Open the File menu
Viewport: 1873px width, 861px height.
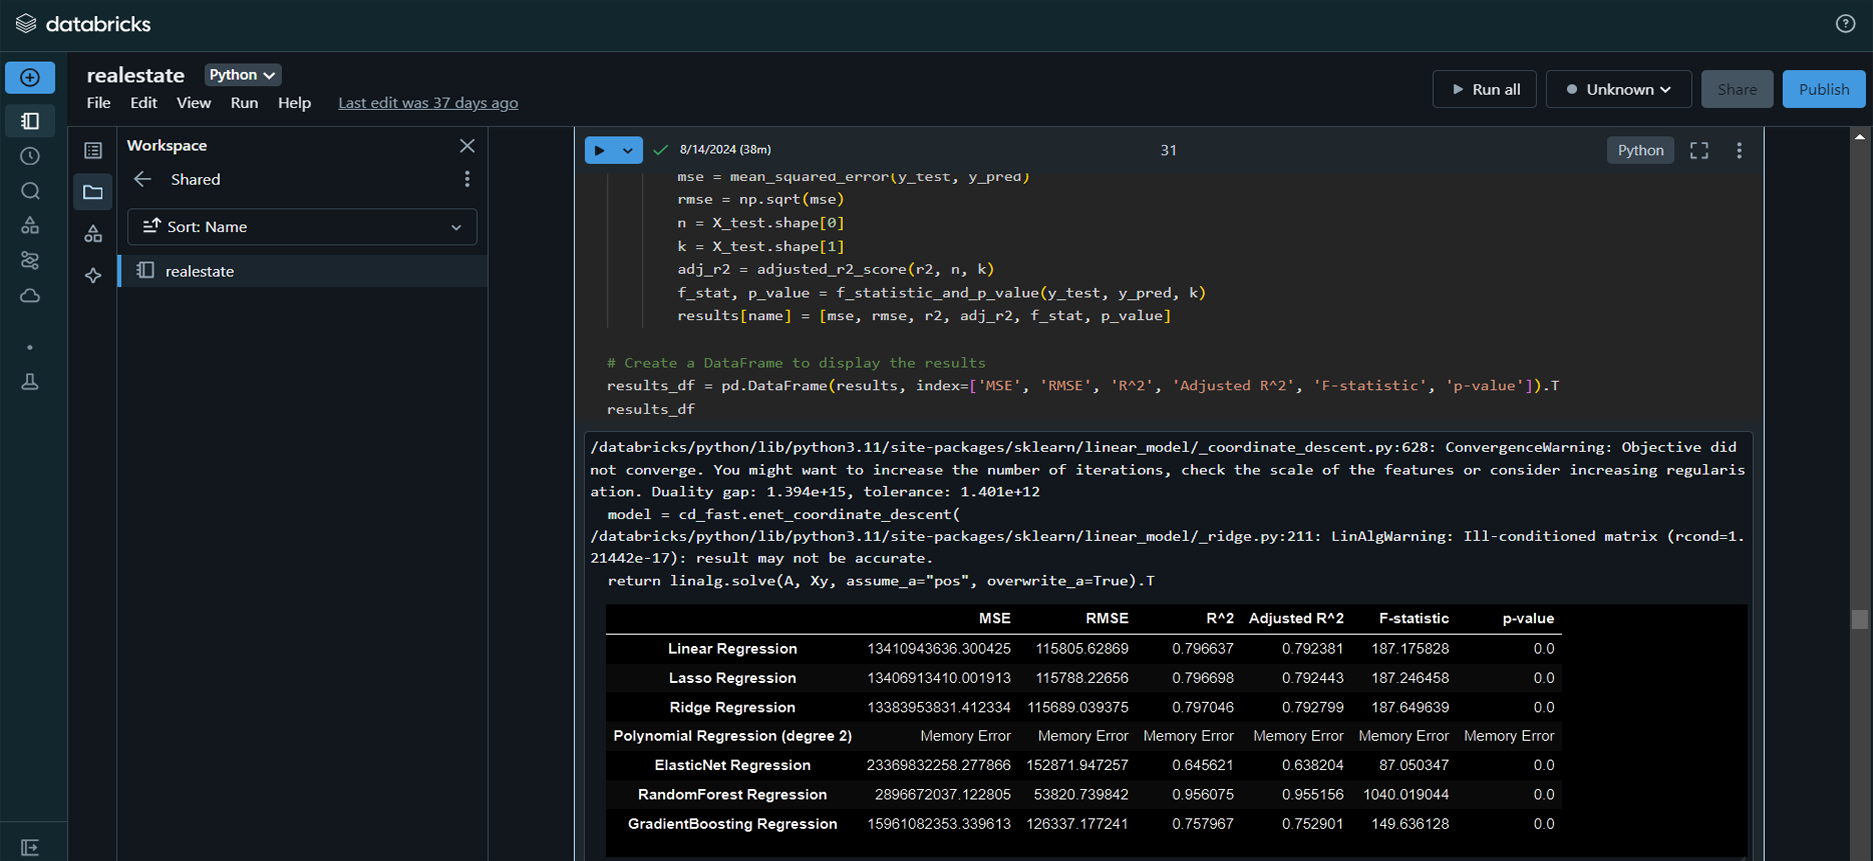coord(98,103)
